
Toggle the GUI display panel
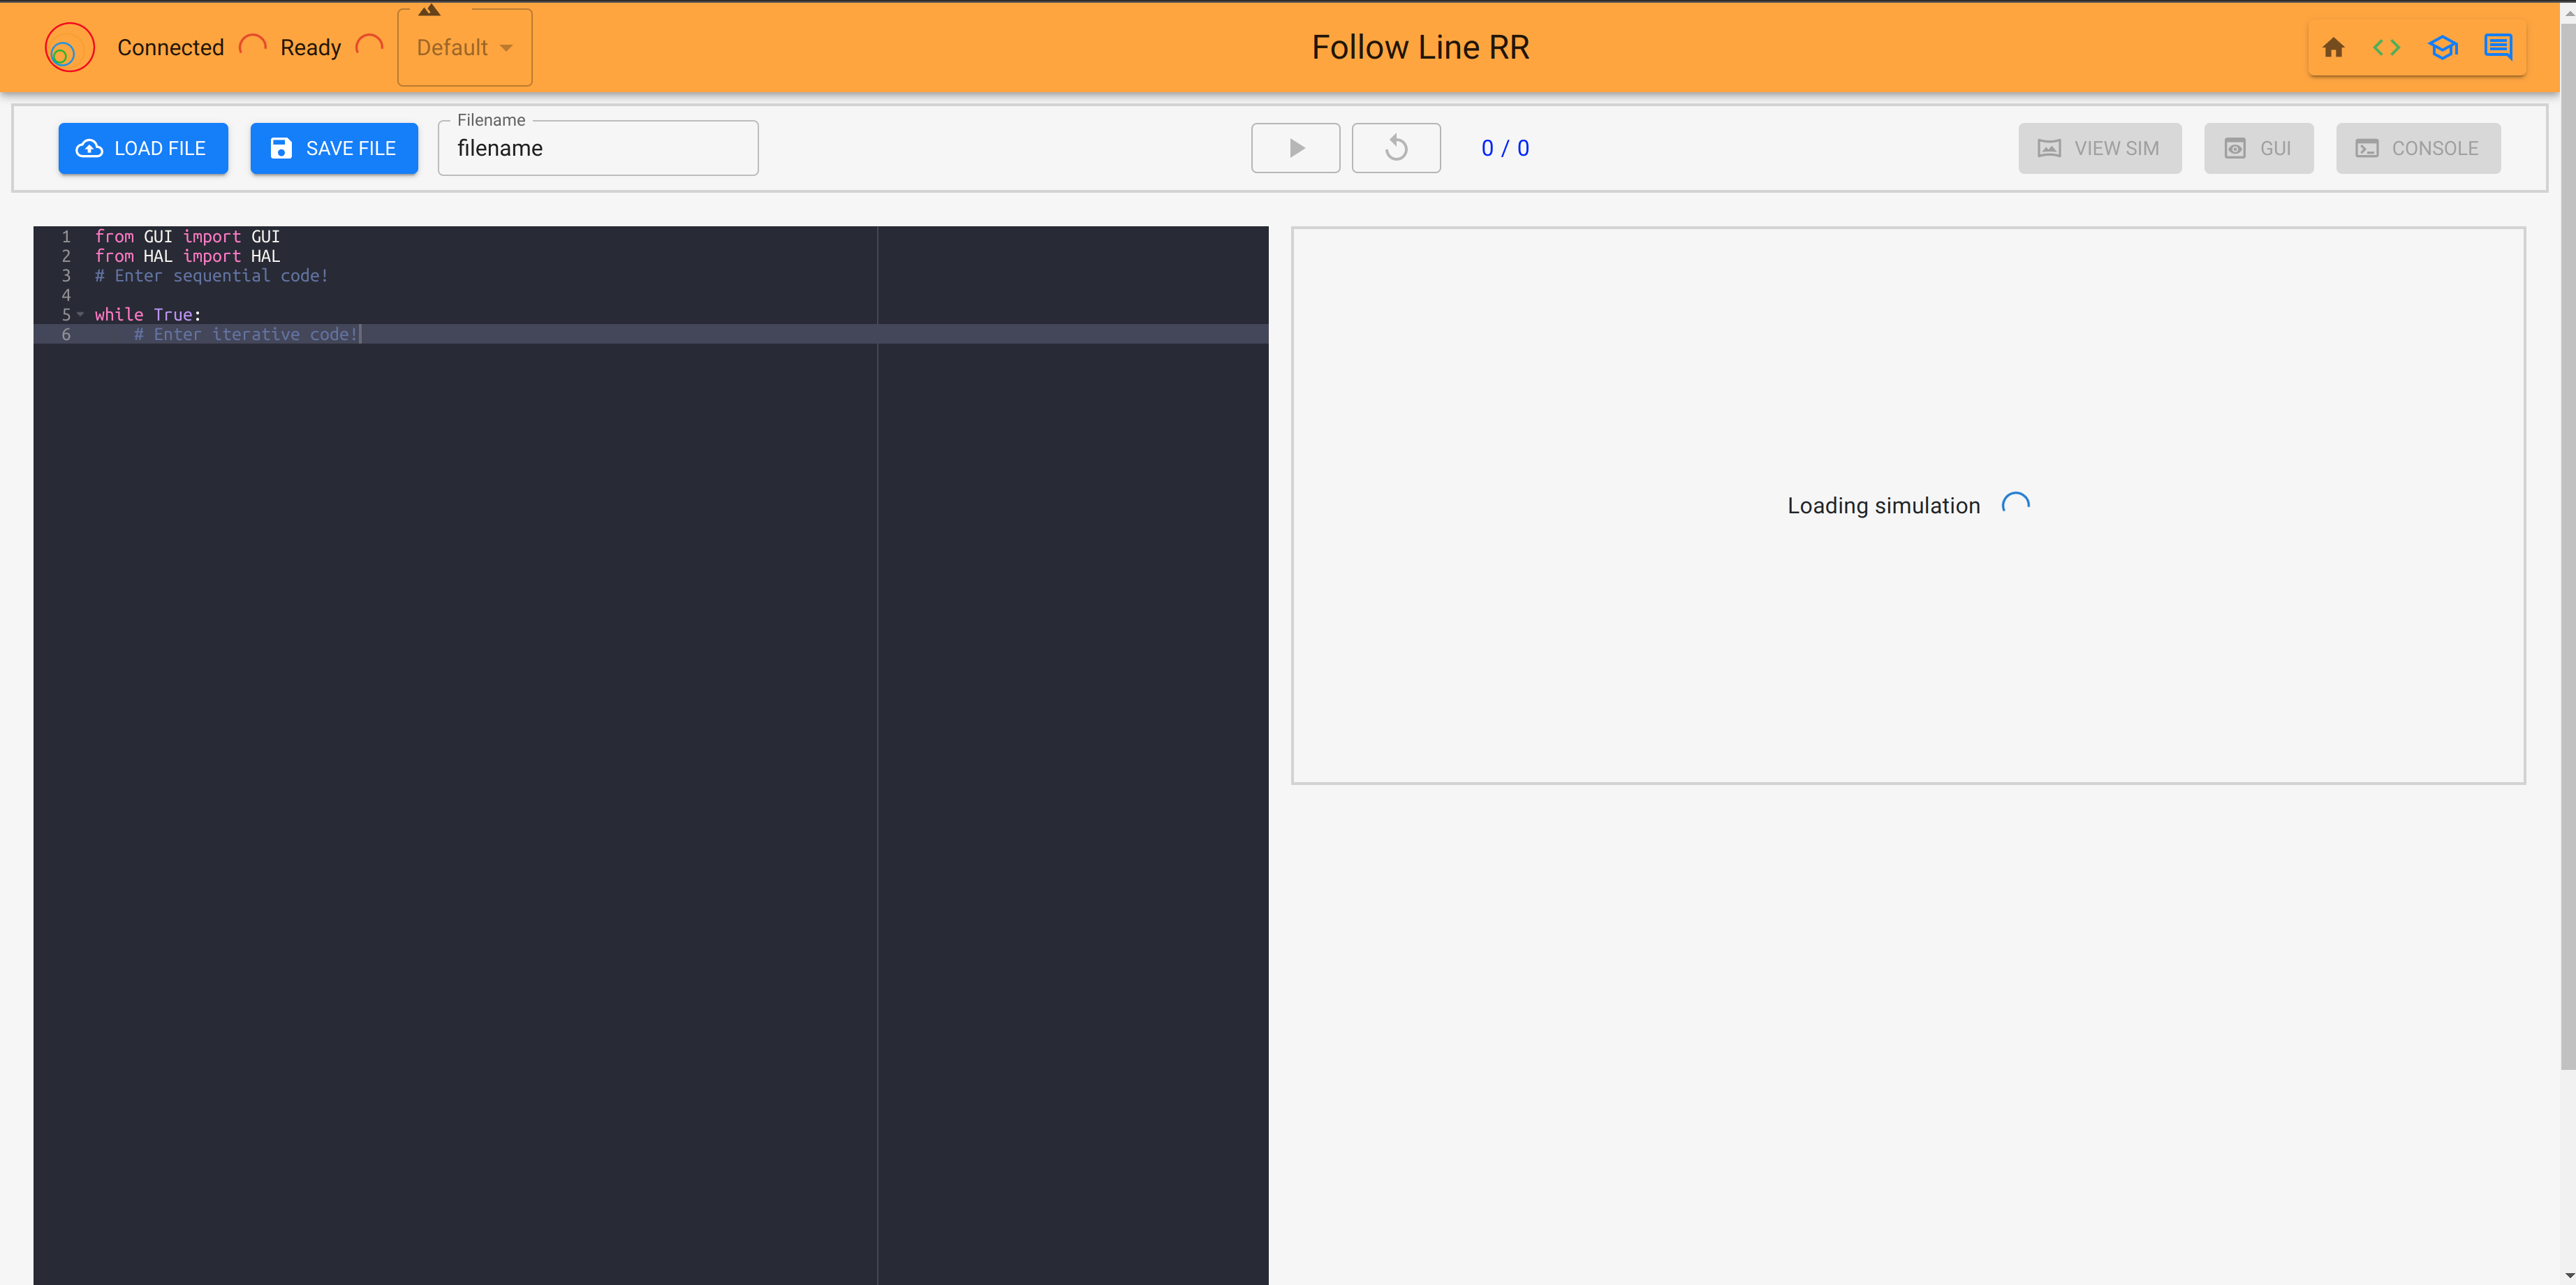tap(2258, 148)
